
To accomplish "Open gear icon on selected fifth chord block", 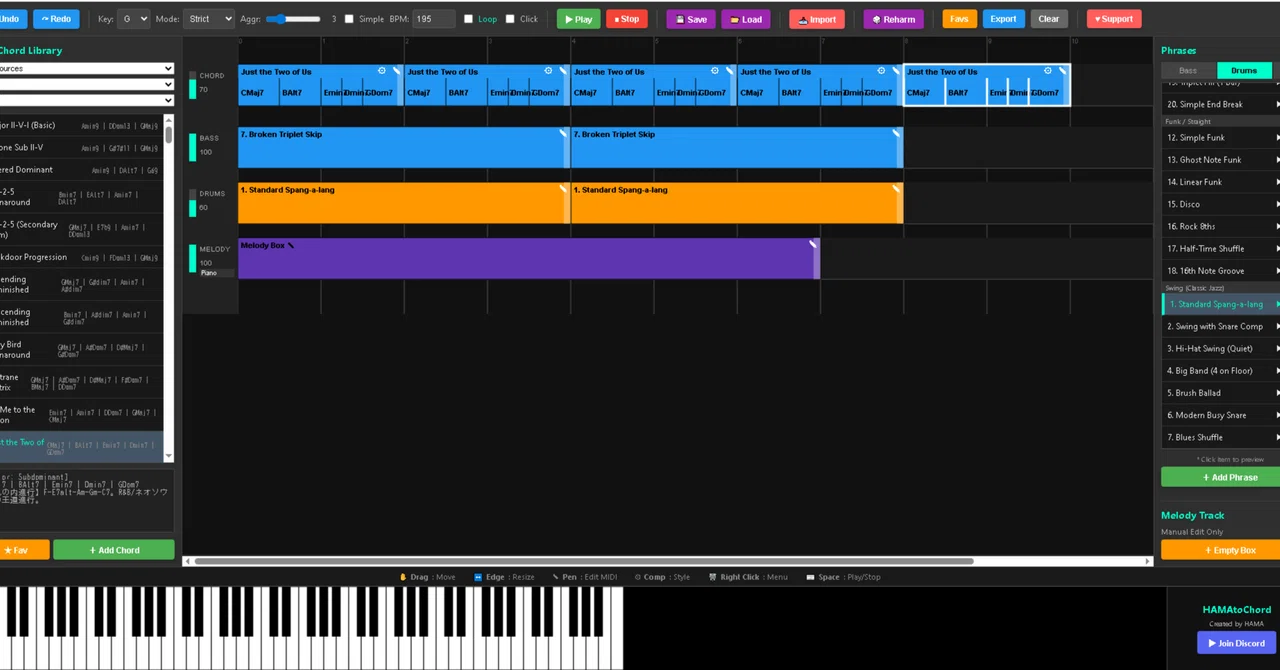I will coord(1048,71).
